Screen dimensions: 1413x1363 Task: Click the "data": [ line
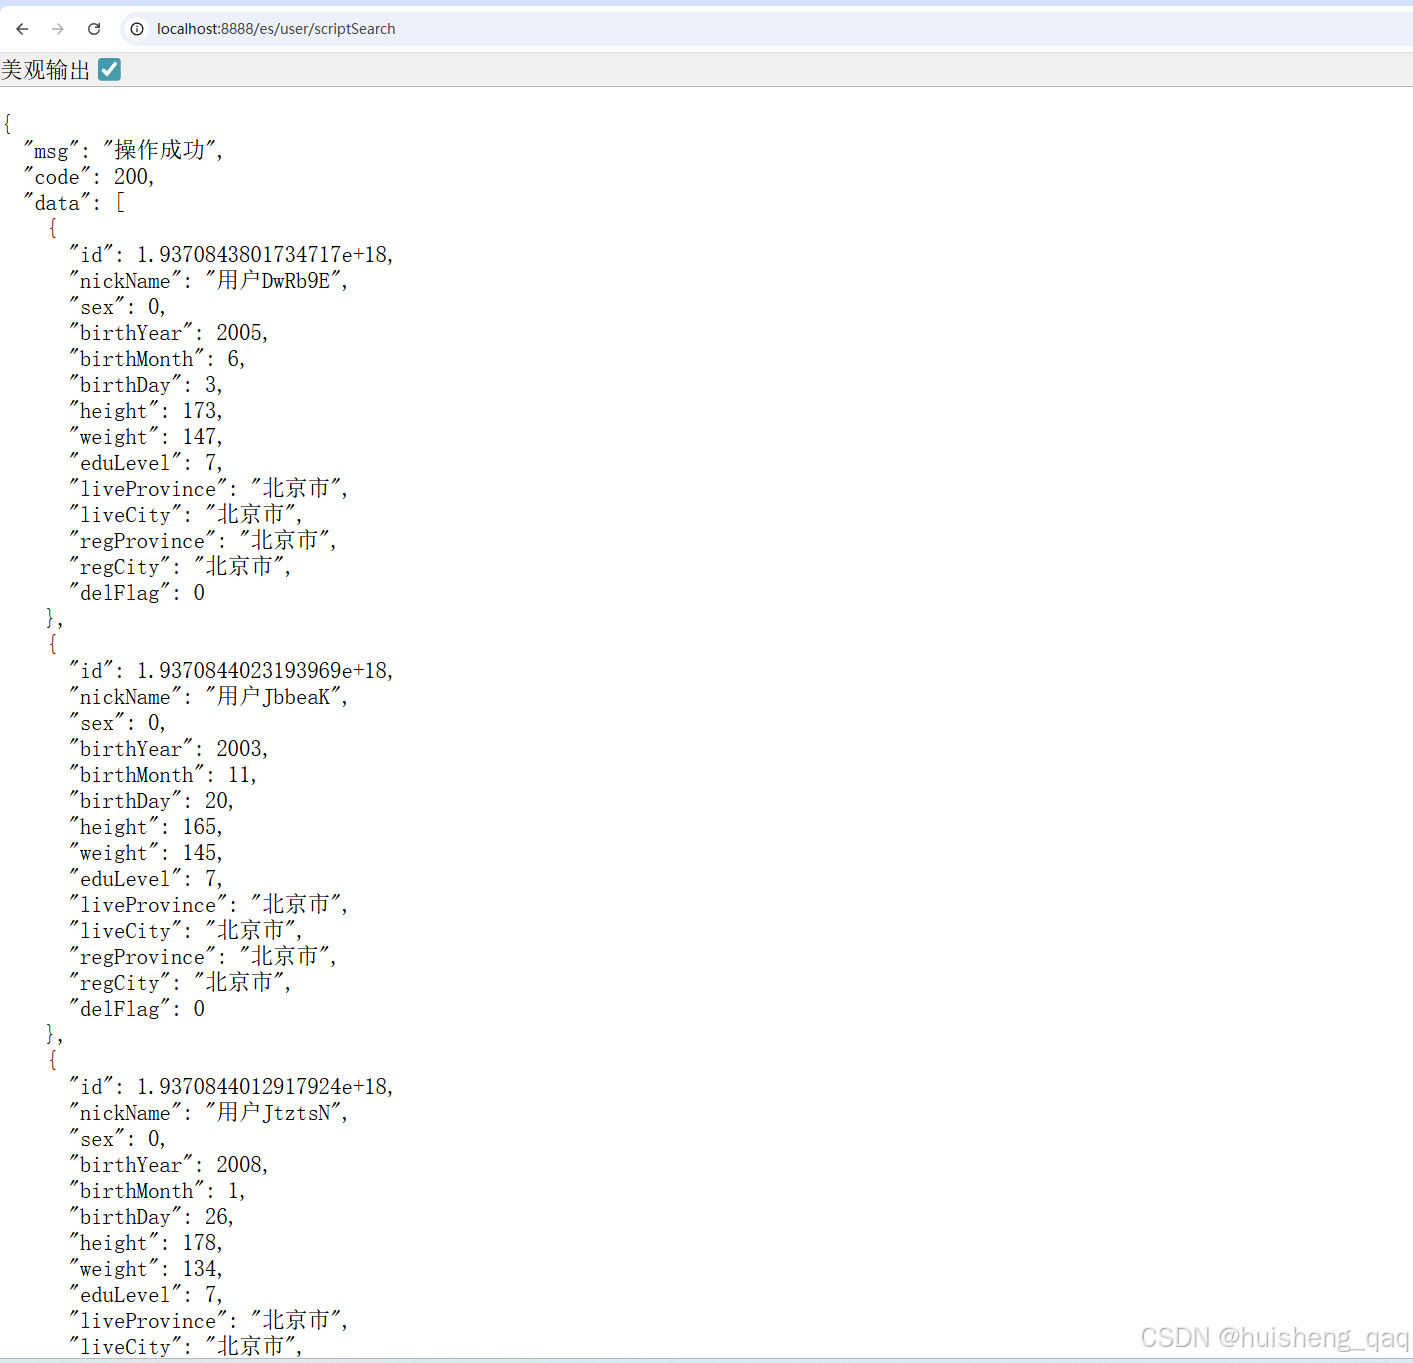(75, 203)
